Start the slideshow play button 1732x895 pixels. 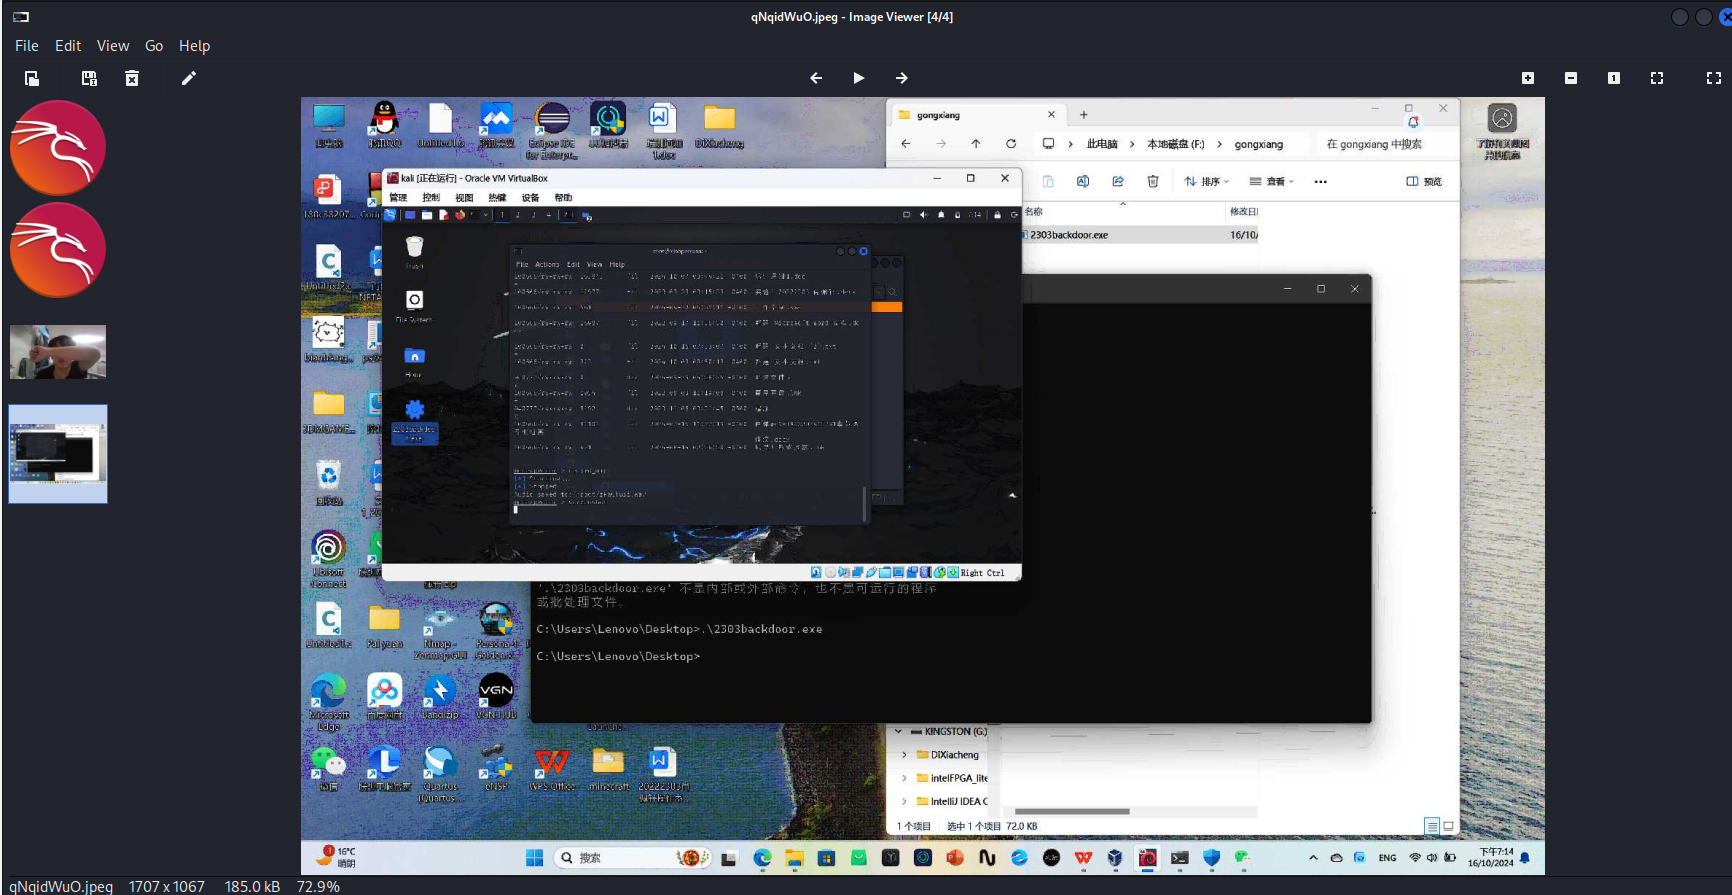coord(859,78)
